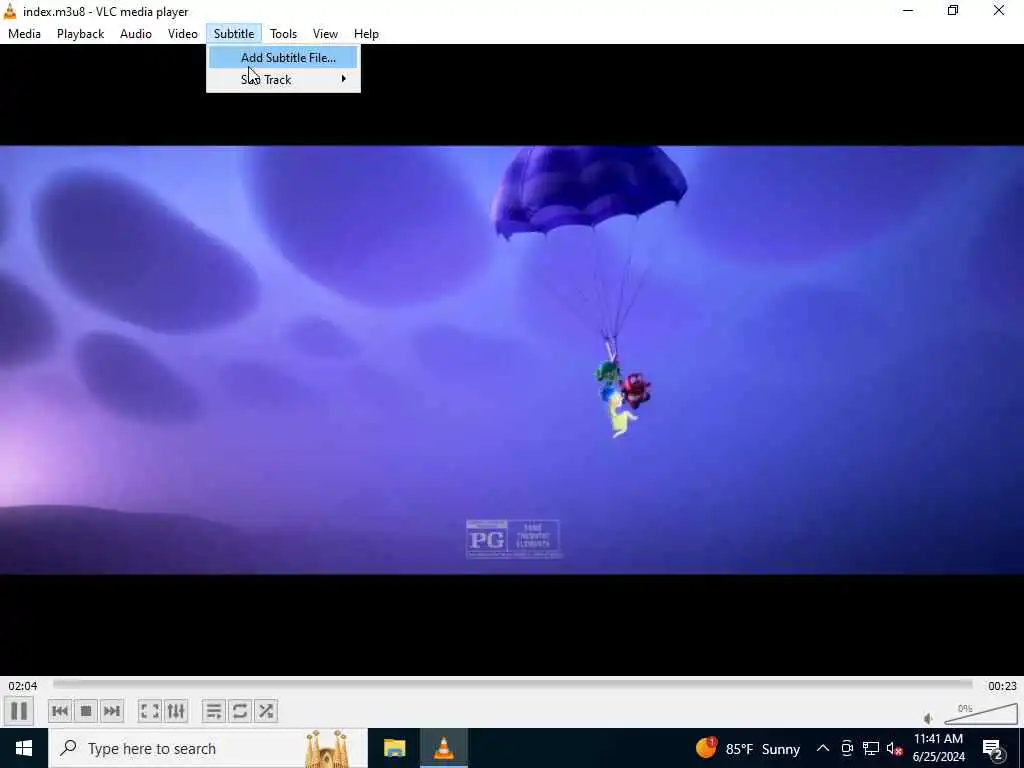Open the Meet Now tray icon

(x=847, y=748)
